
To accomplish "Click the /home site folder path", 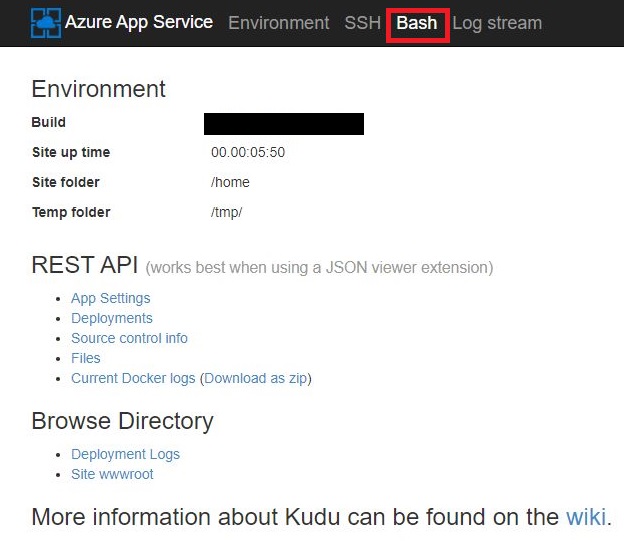I will click(230, 182).
